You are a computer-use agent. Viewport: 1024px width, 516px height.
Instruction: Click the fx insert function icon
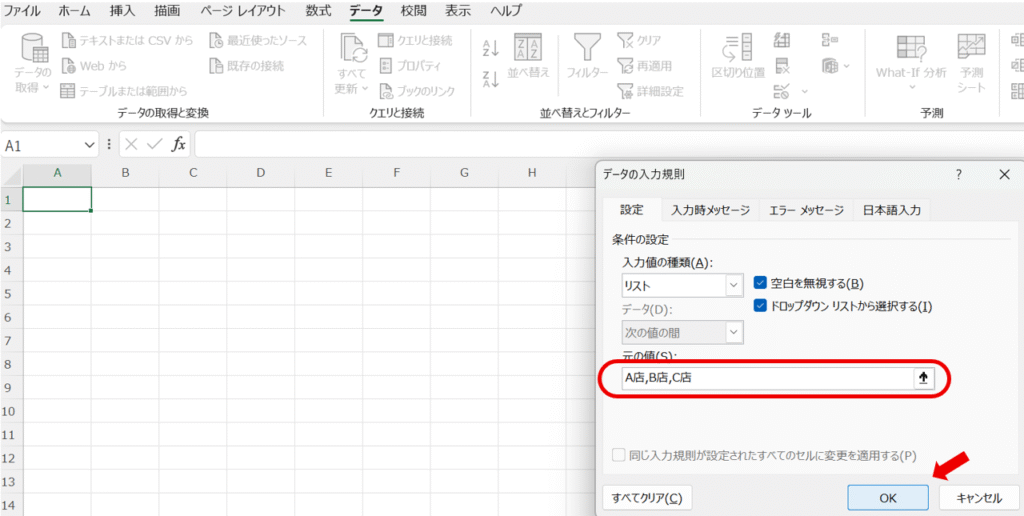(x=179, y=145)
